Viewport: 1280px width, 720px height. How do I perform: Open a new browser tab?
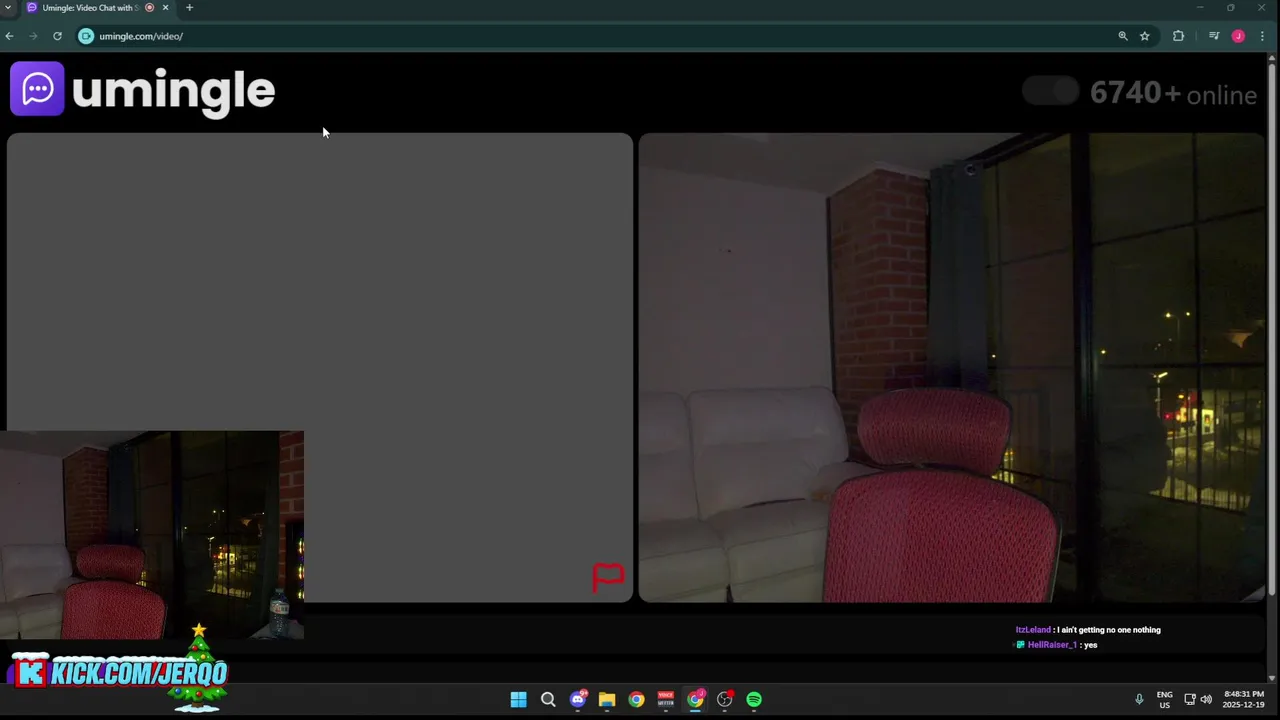point(189,8)
